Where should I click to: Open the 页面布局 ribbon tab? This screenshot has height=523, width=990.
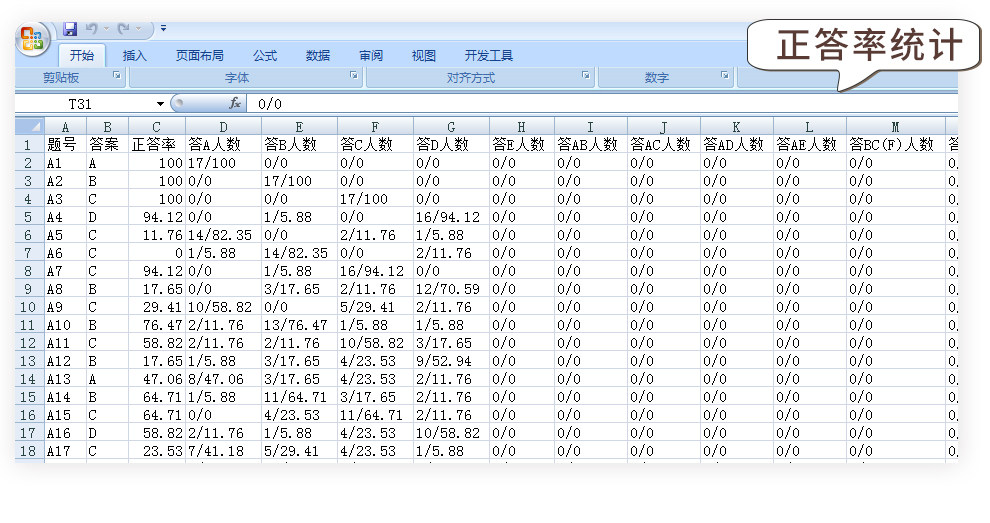(200, 56)
